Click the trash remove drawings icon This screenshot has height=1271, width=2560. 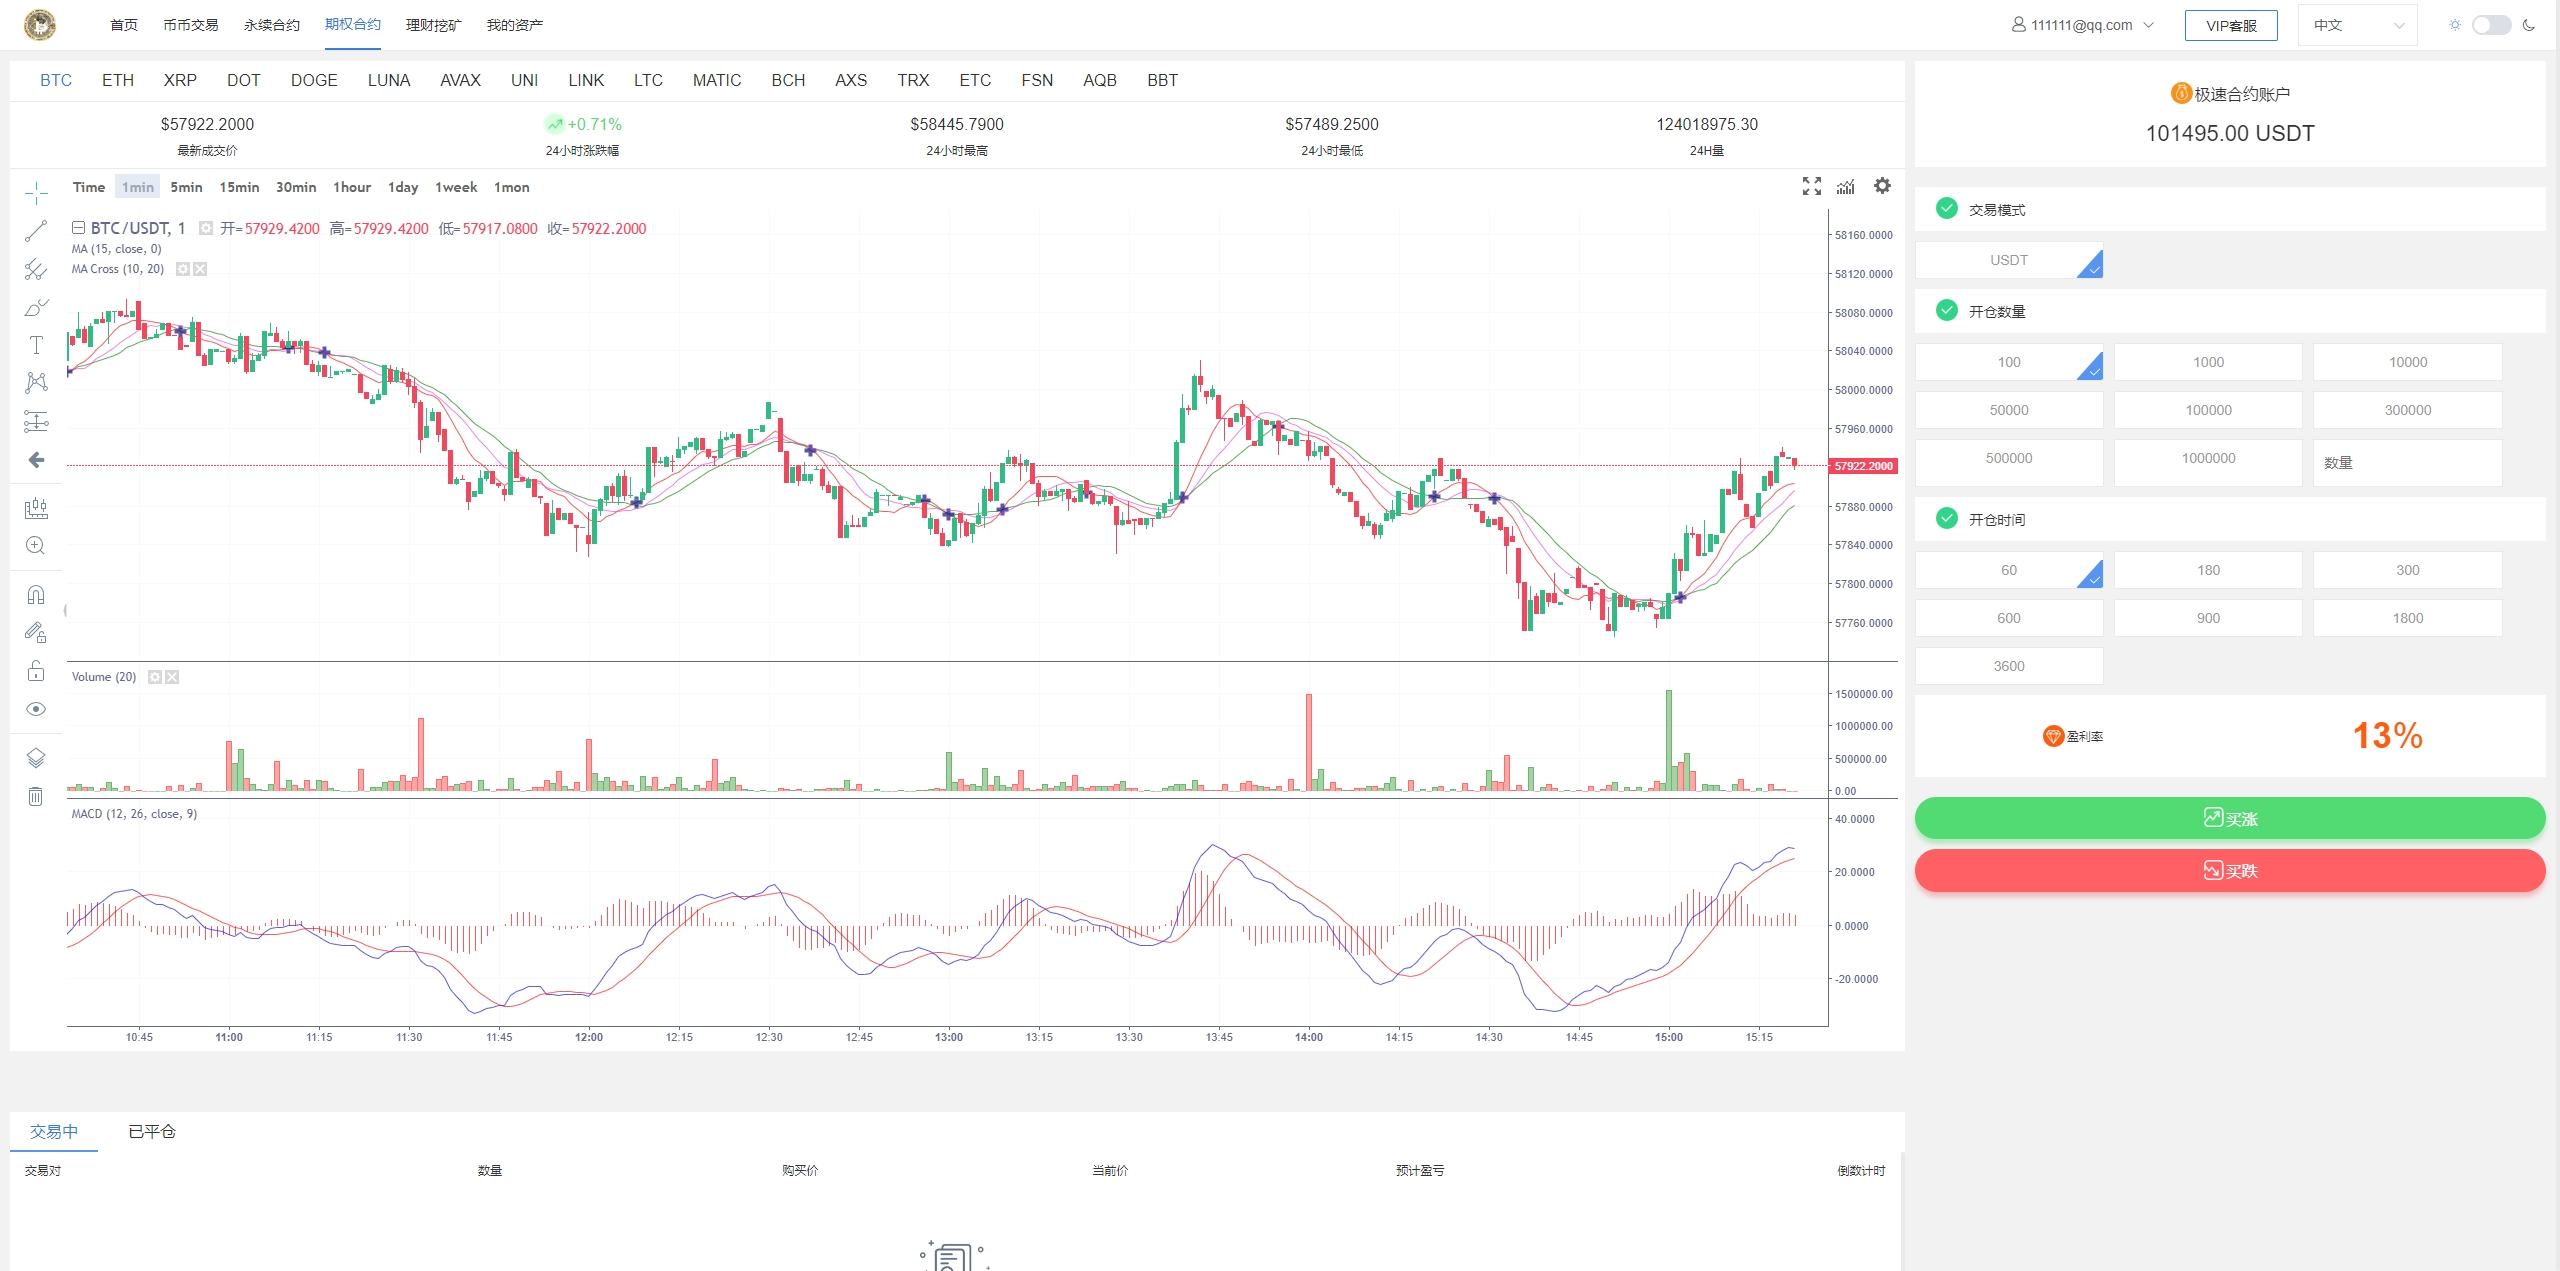(x=36, y=796)
